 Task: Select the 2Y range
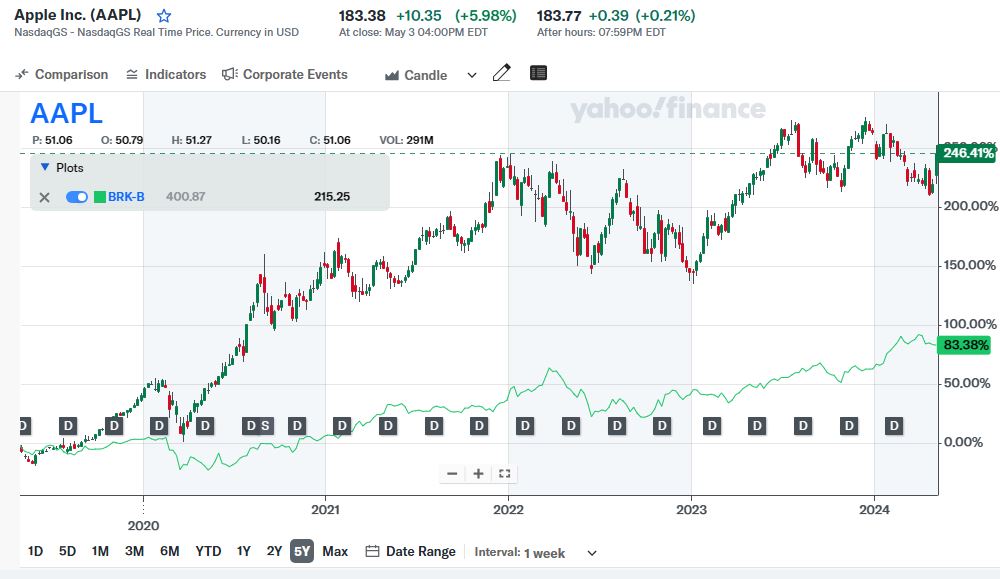pos(274,552)
